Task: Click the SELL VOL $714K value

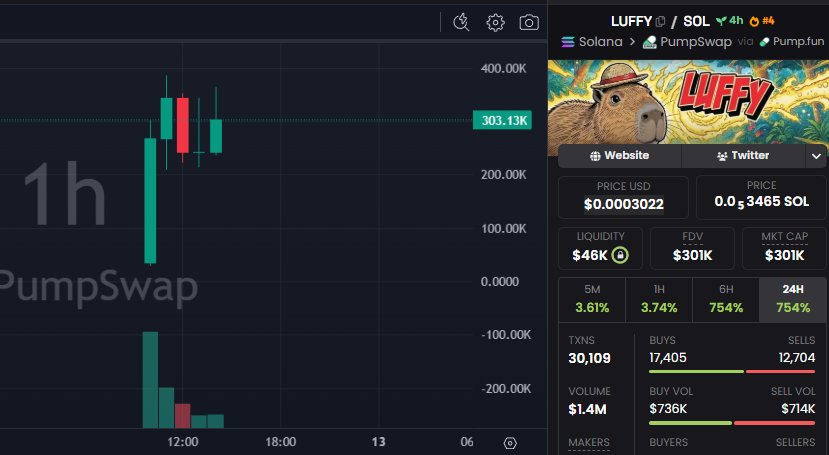Action: click(798, 408)
